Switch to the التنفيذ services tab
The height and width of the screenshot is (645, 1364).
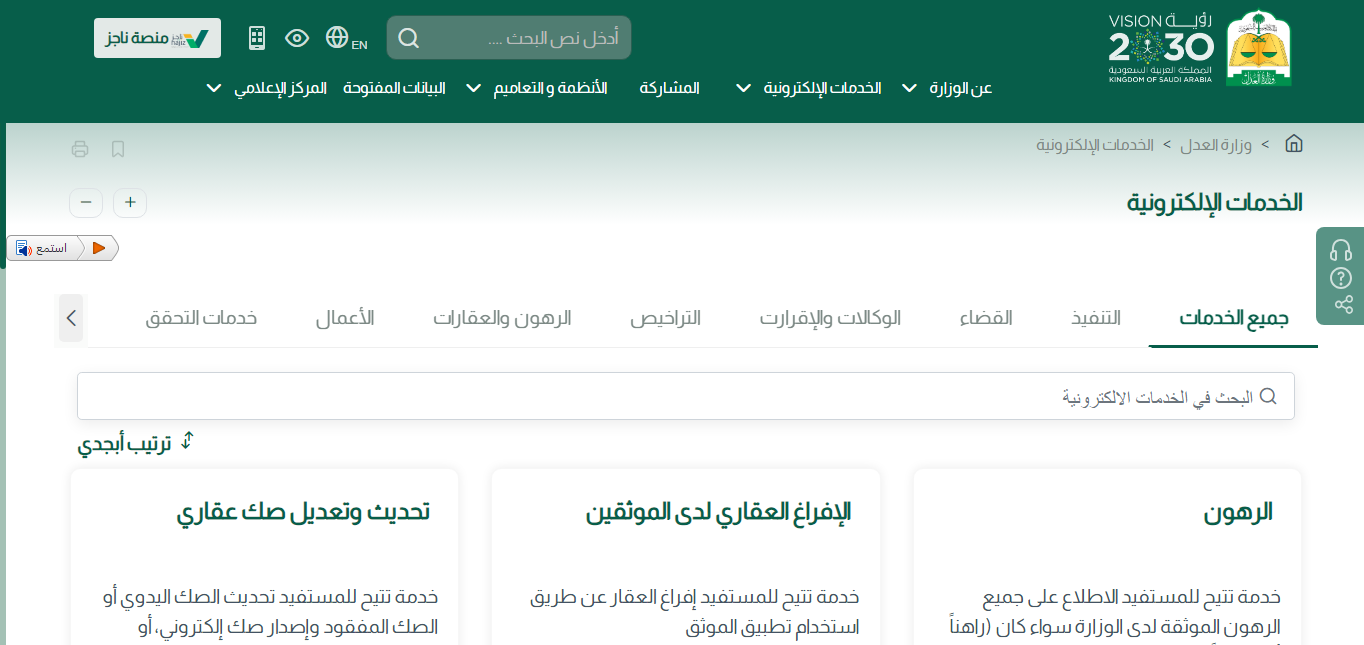tap(1096, 319)
